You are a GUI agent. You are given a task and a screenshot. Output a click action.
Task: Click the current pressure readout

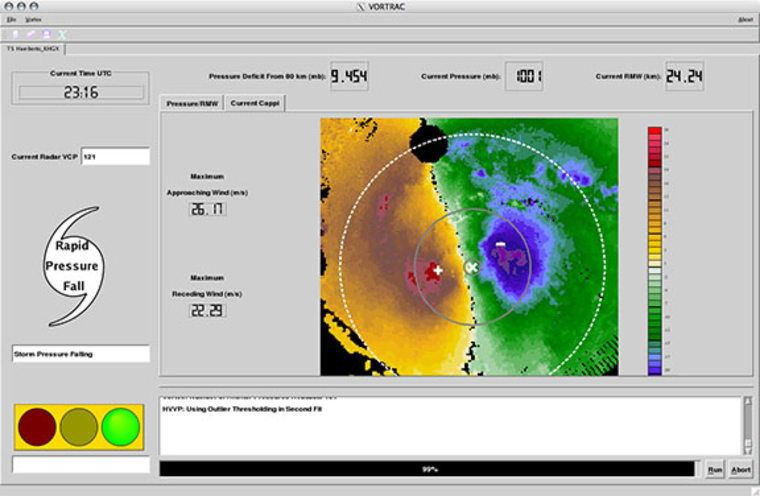click(x=524, y=76)
